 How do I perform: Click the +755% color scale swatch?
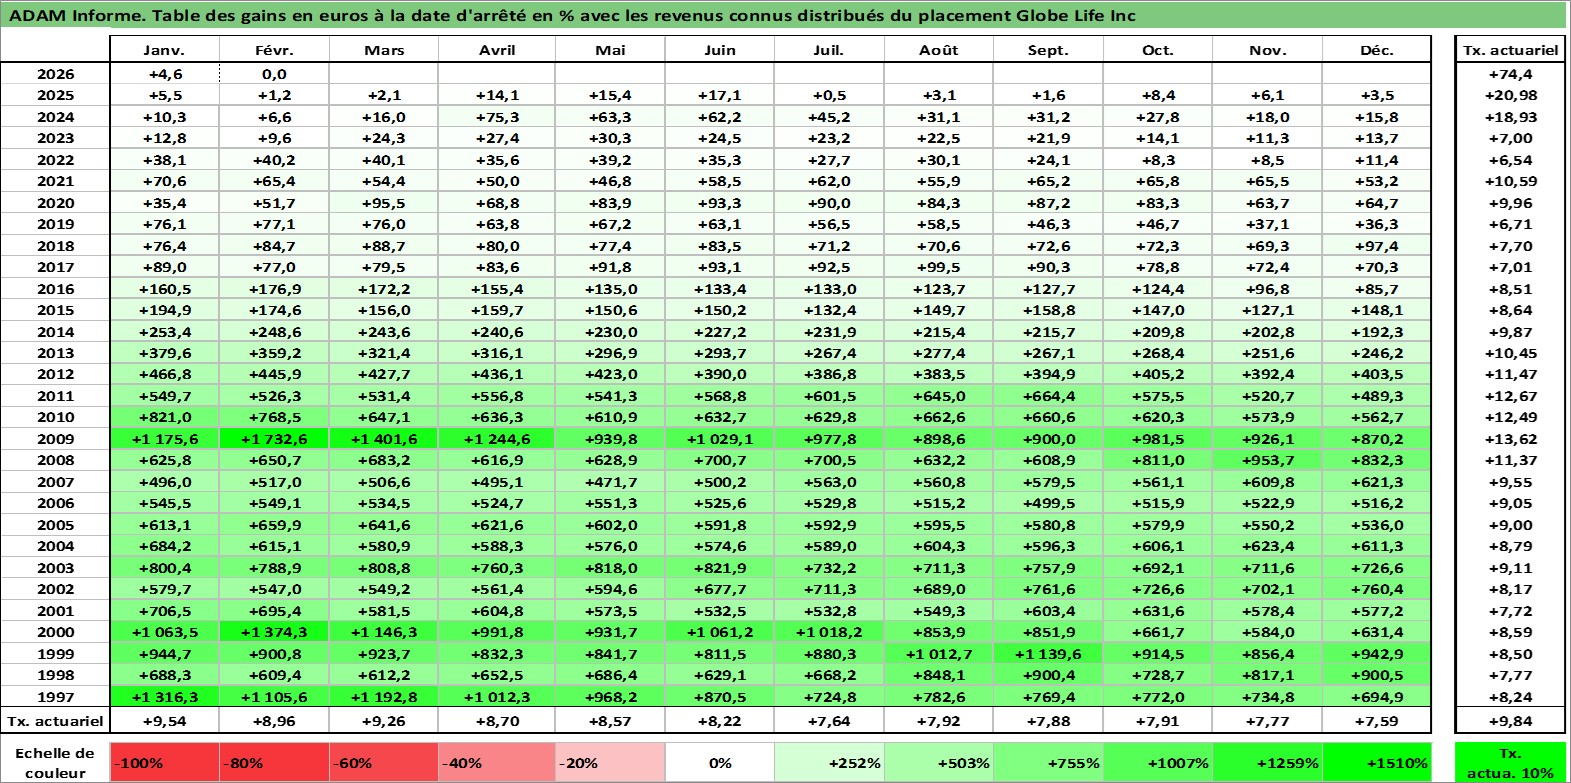pos(1048,762)
